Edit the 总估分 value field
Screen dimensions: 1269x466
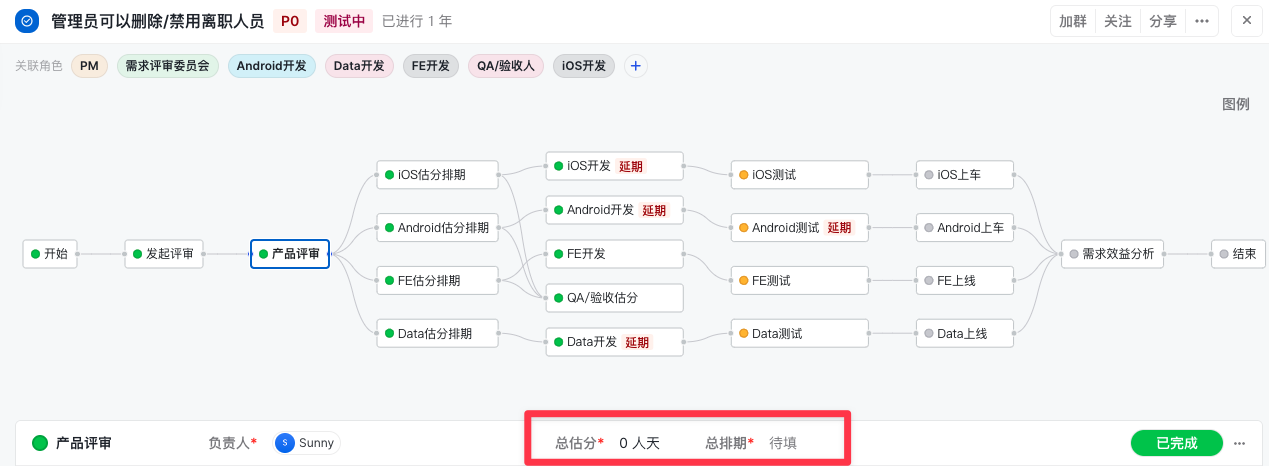tap(640, 443)
